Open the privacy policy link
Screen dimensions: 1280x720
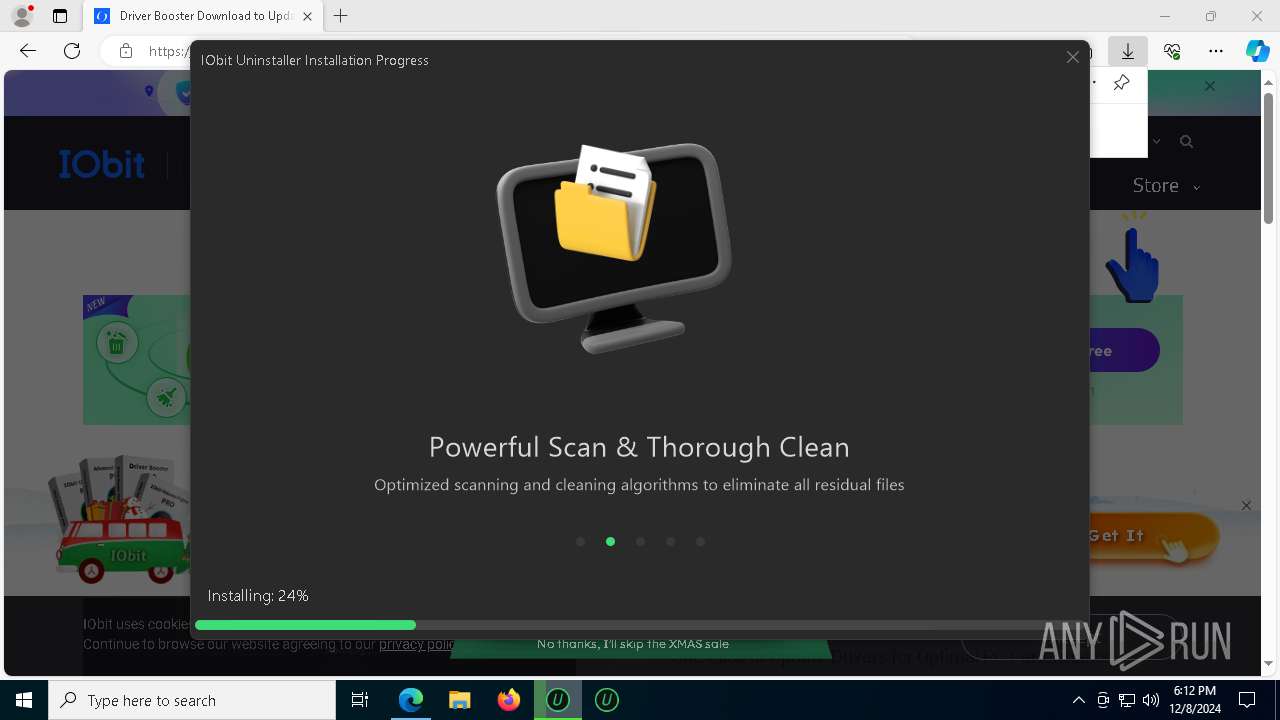tap(417, 644)
